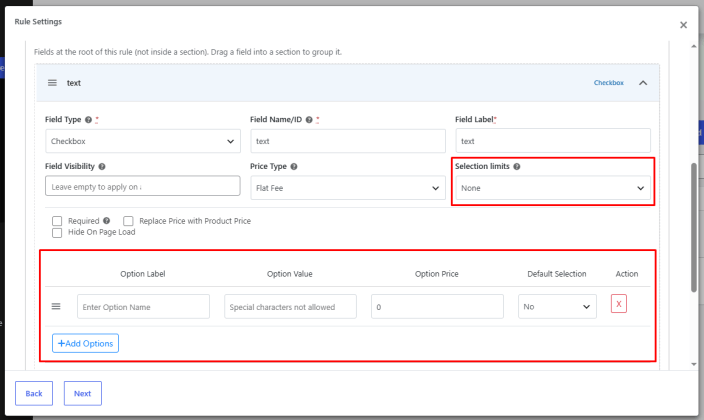Open the Price Type Flat Fee dropdown
This screenshot has width=704, height=420.
click(x=348, y=188)
